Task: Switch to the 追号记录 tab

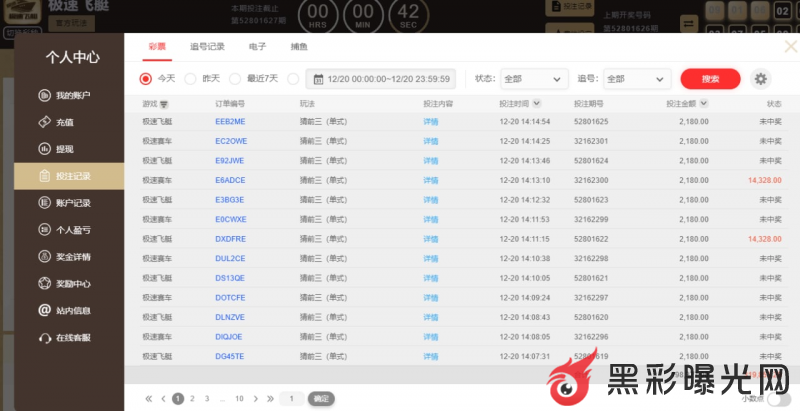Action: click(207, 47)
